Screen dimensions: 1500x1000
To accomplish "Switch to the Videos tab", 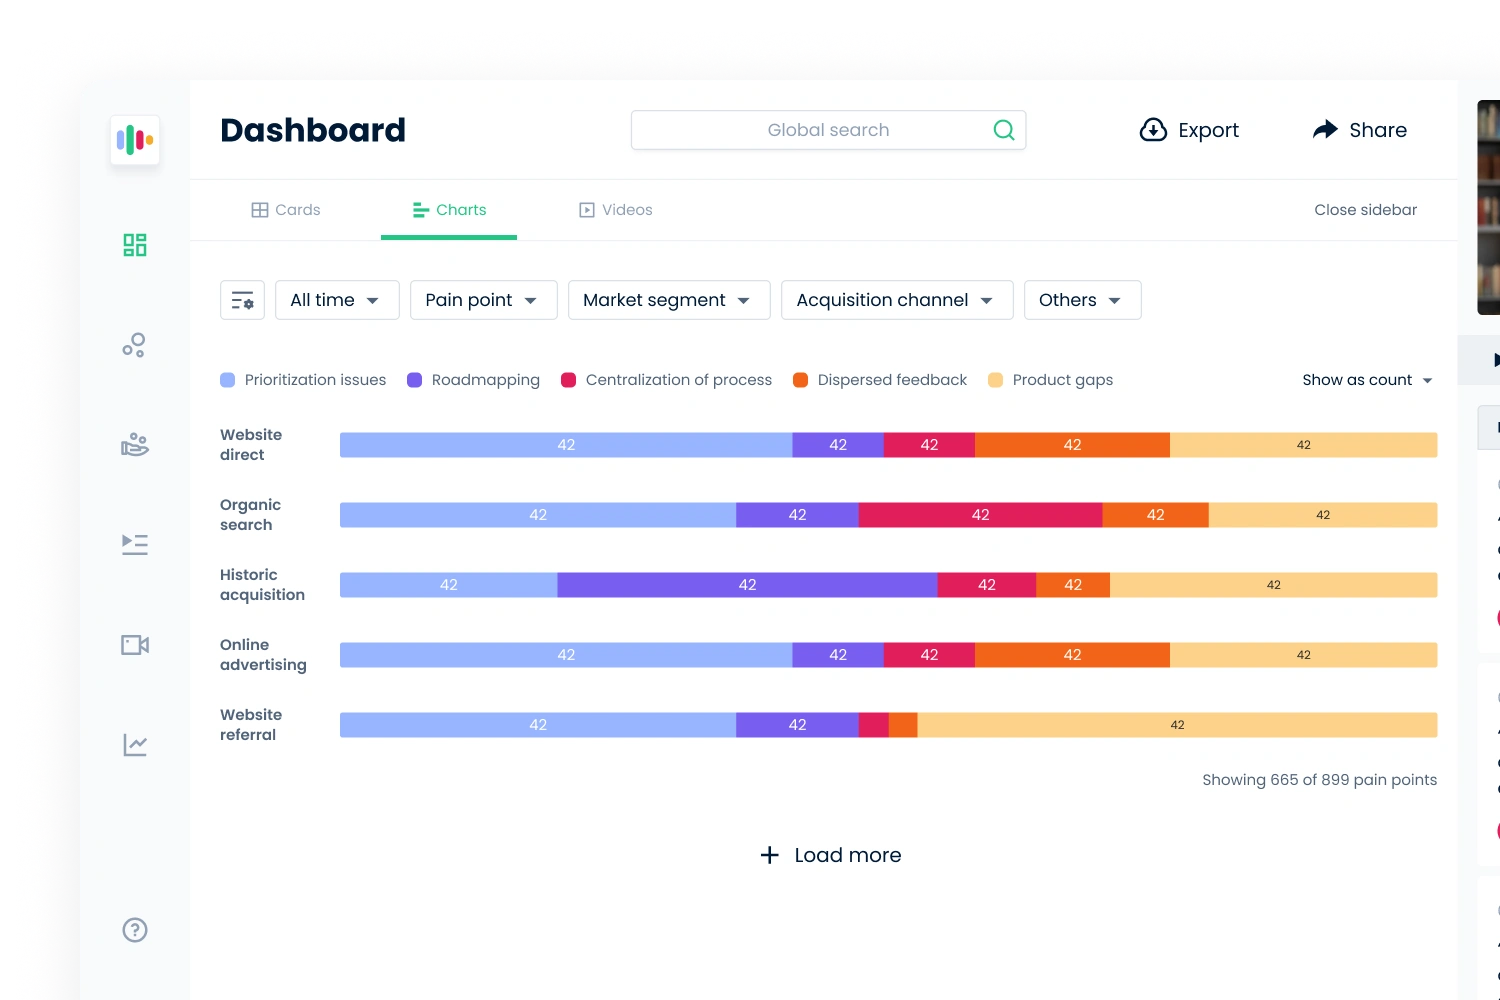I will [x=616, y=210].
